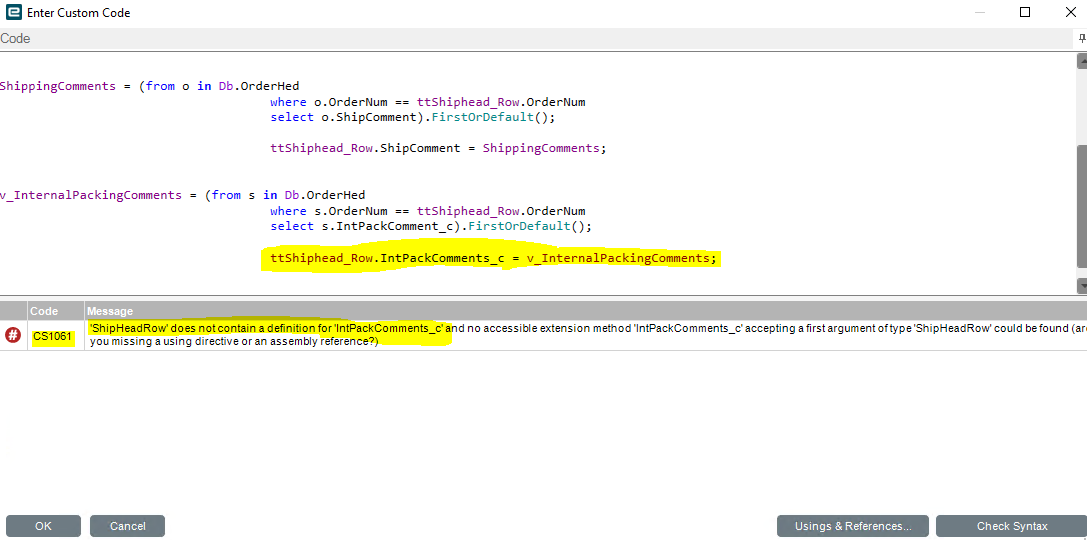Close the Enter Custom Code window
This screenshot has width=1087, height=541.
pos(1070,12)
